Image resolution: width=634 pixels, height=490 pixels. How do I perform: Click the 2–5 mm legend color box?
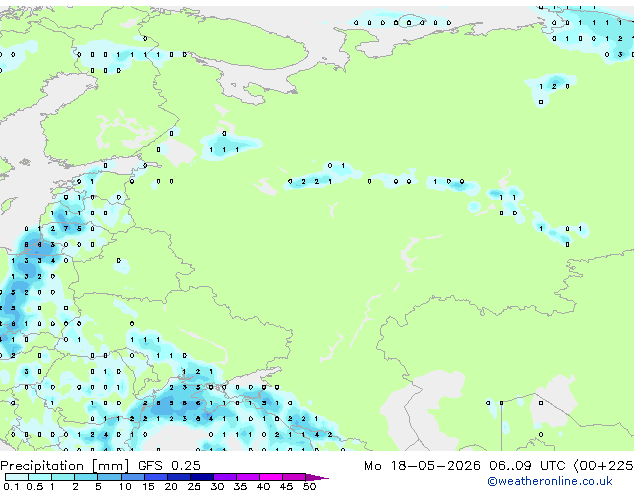tap(86, 477)
